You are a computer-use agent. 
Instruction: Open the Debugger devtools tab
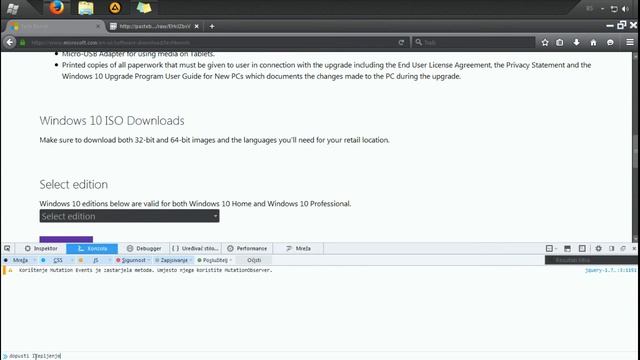(144, 248)
